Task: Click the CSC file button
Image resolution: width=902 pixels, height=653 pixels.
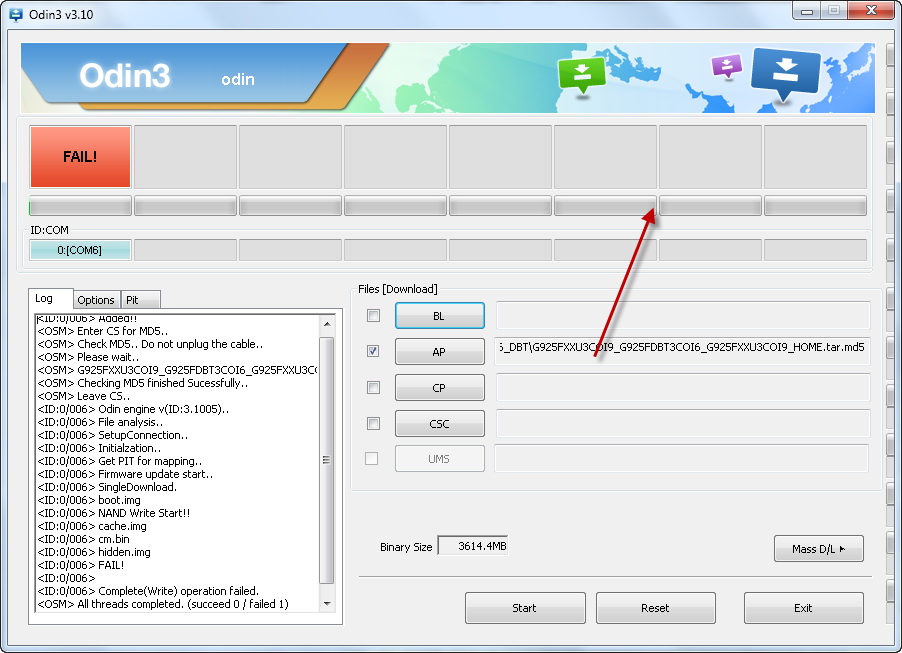Action: coord(439,423)
